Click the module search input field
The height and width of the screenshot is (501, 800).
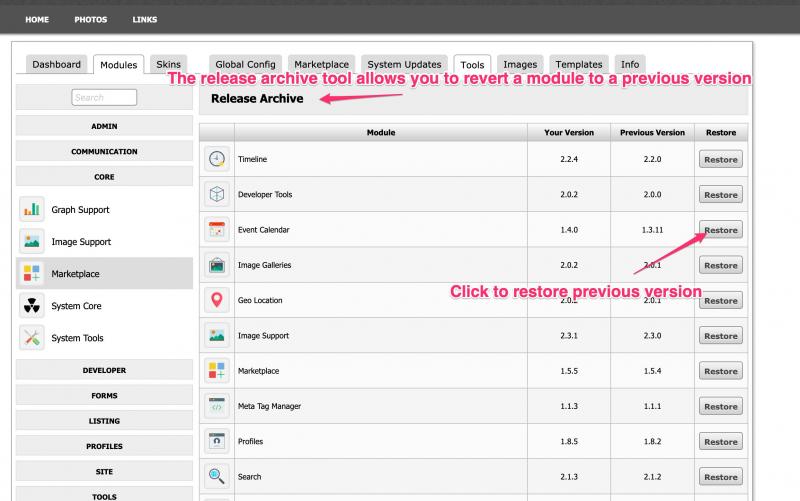[x=104, y=97]
